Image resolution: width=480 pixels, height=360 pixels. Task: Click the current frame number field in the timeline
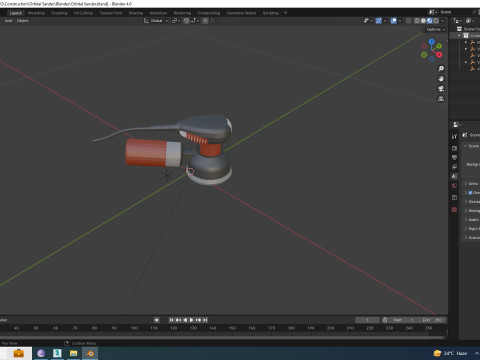tap(367, 320)
